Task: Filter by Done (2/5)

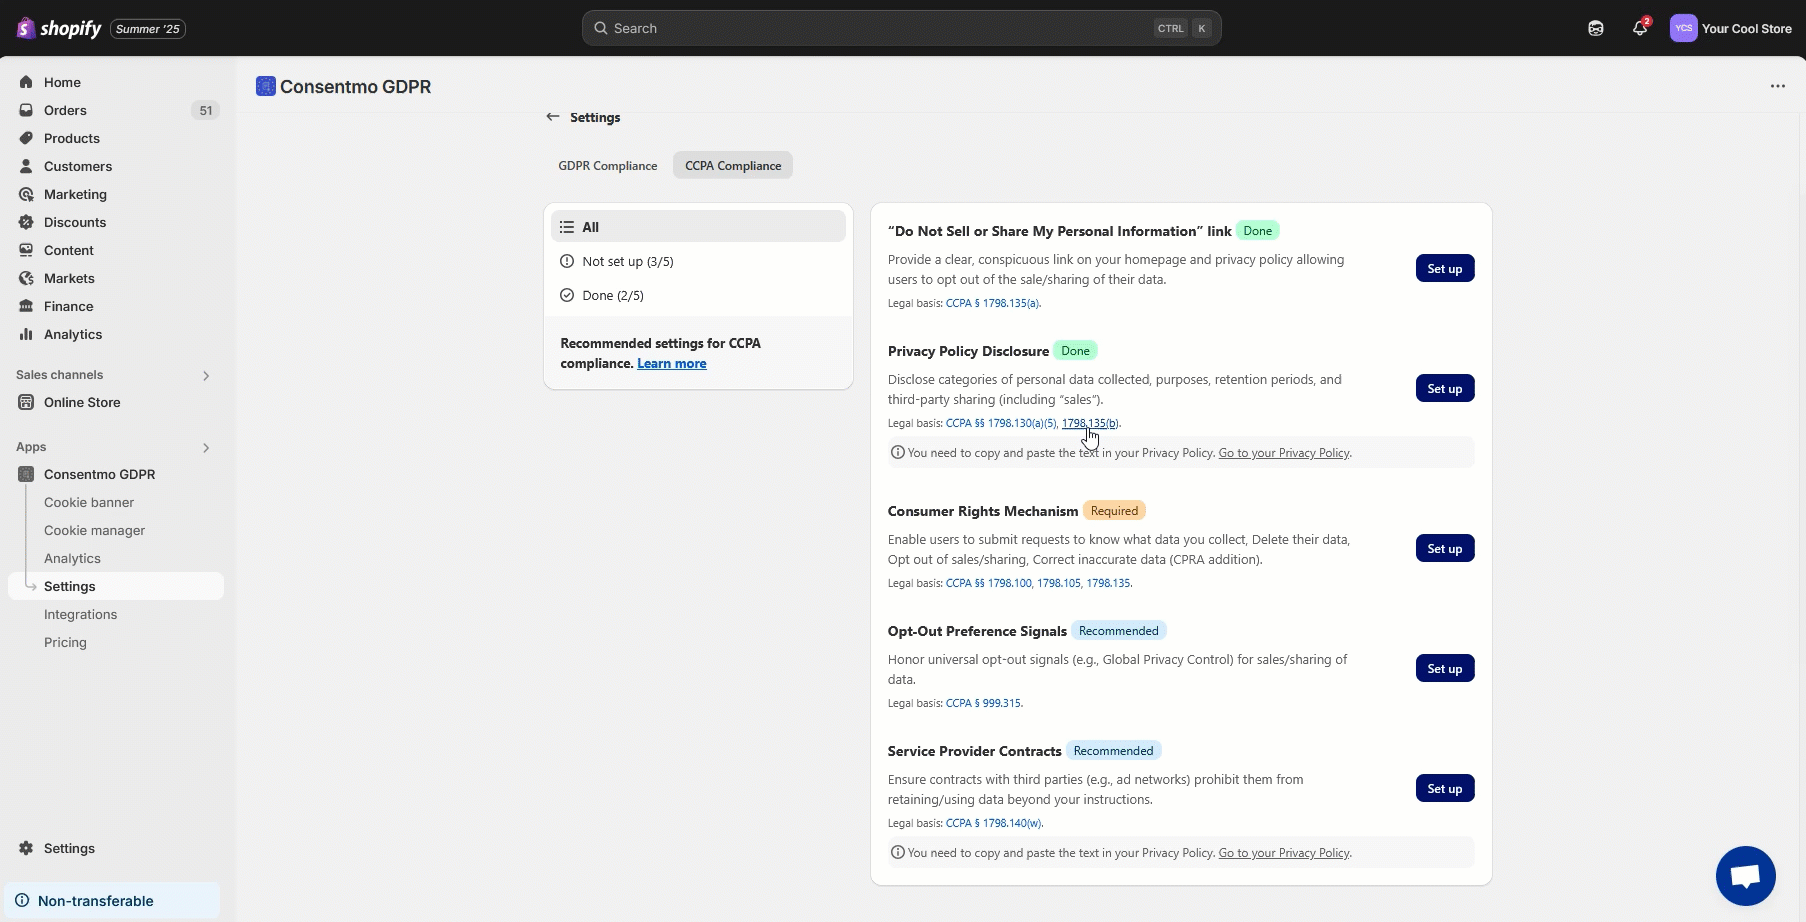Action: tap(698, 295)
